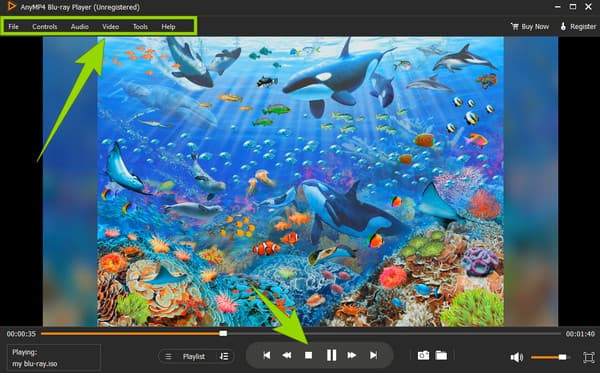Rewind the video playback
This screenshot has height=373, width=600.
287,355
